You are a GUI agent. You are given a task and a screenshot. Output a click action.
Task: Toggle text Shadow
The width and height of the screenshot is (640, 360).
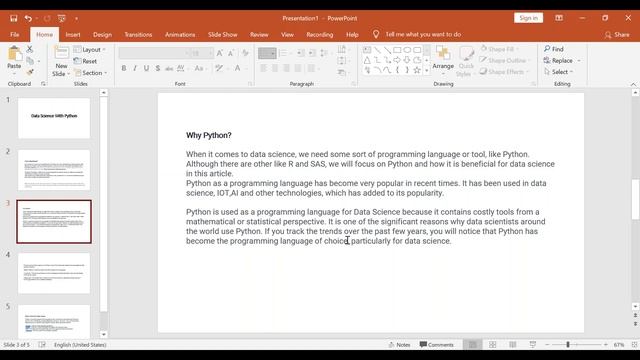pos(158,68)
